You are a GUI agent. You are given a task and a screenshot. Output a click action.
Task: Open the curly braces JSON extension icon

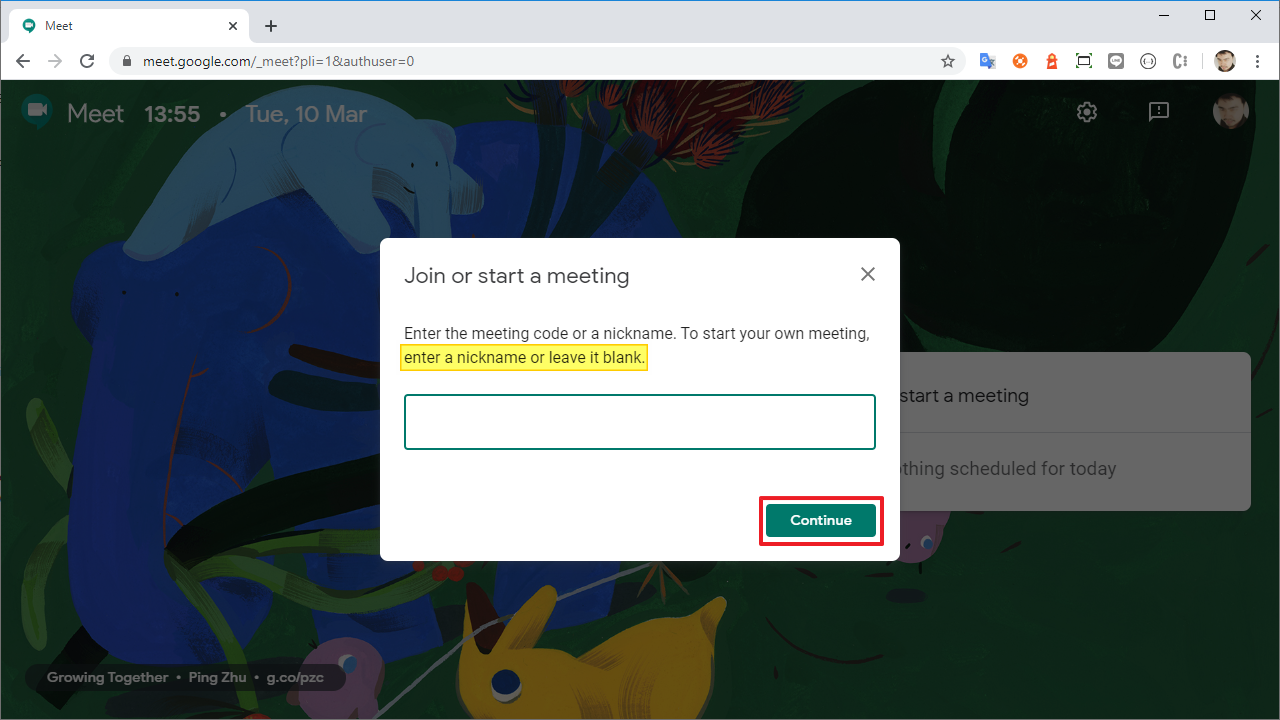(1148, 61)
